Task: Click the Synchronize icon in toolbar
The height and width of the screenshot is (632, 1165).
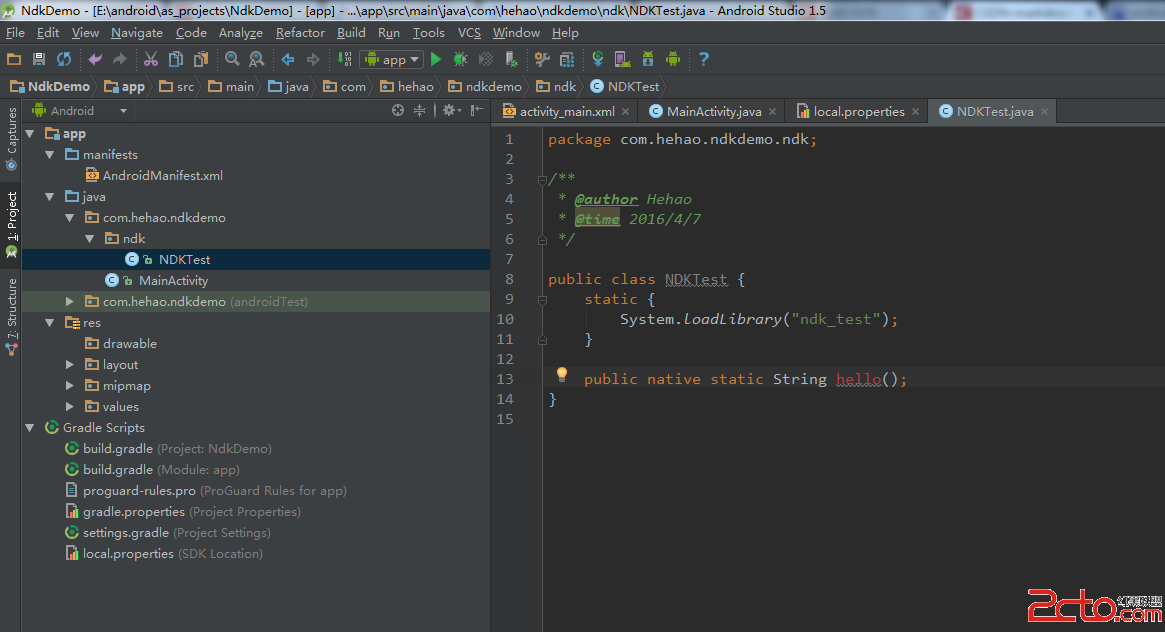Action: (64, 60)
